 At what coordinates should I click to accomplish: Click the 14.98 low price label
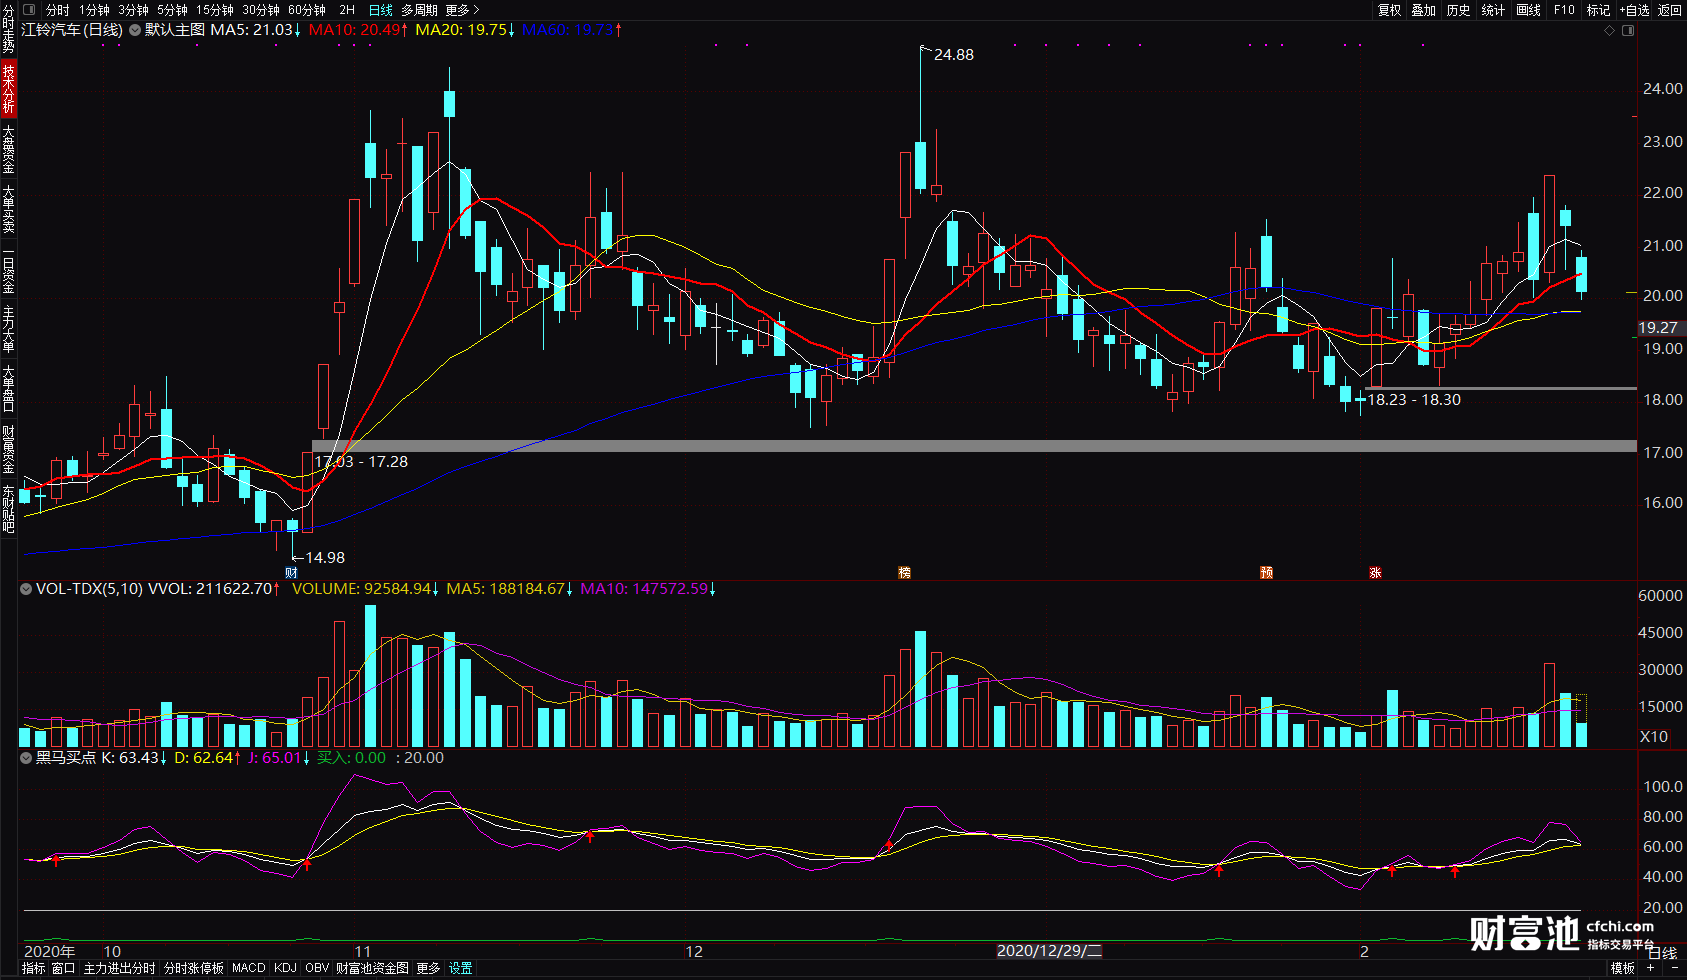point(325,558)
